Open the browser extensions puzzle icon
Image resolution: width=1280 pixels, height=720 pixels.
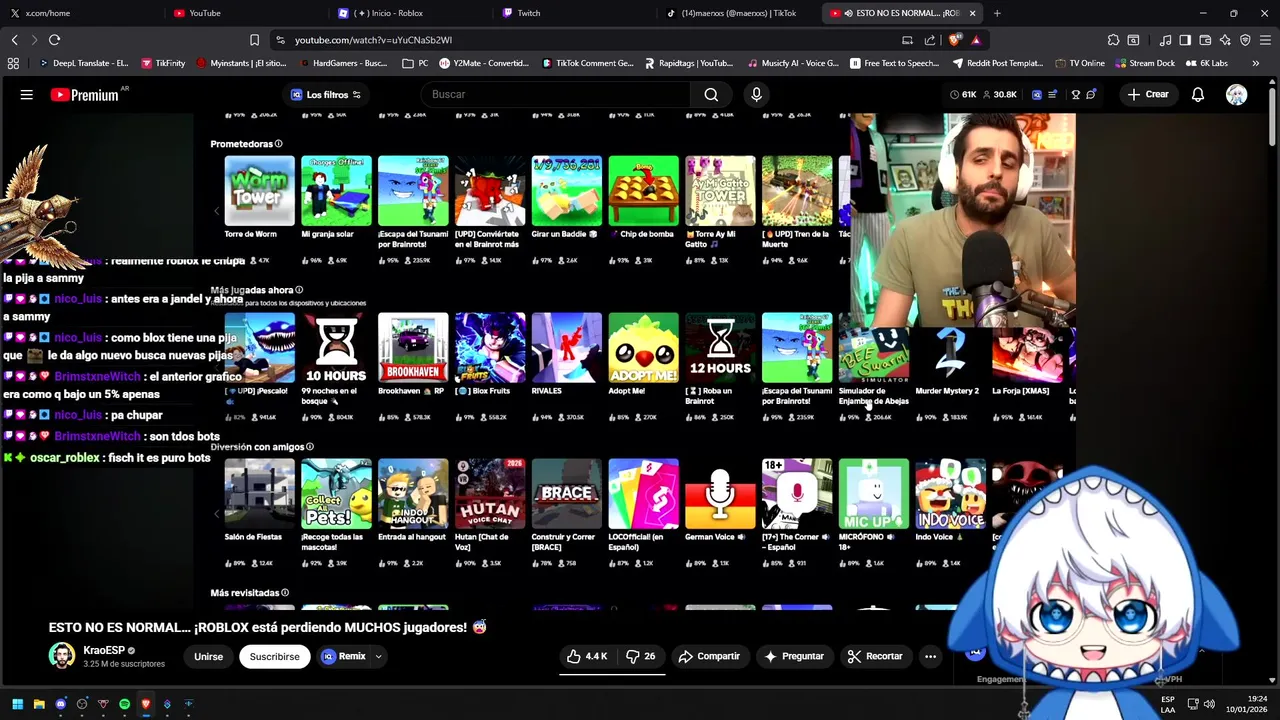click(1113, 40)
